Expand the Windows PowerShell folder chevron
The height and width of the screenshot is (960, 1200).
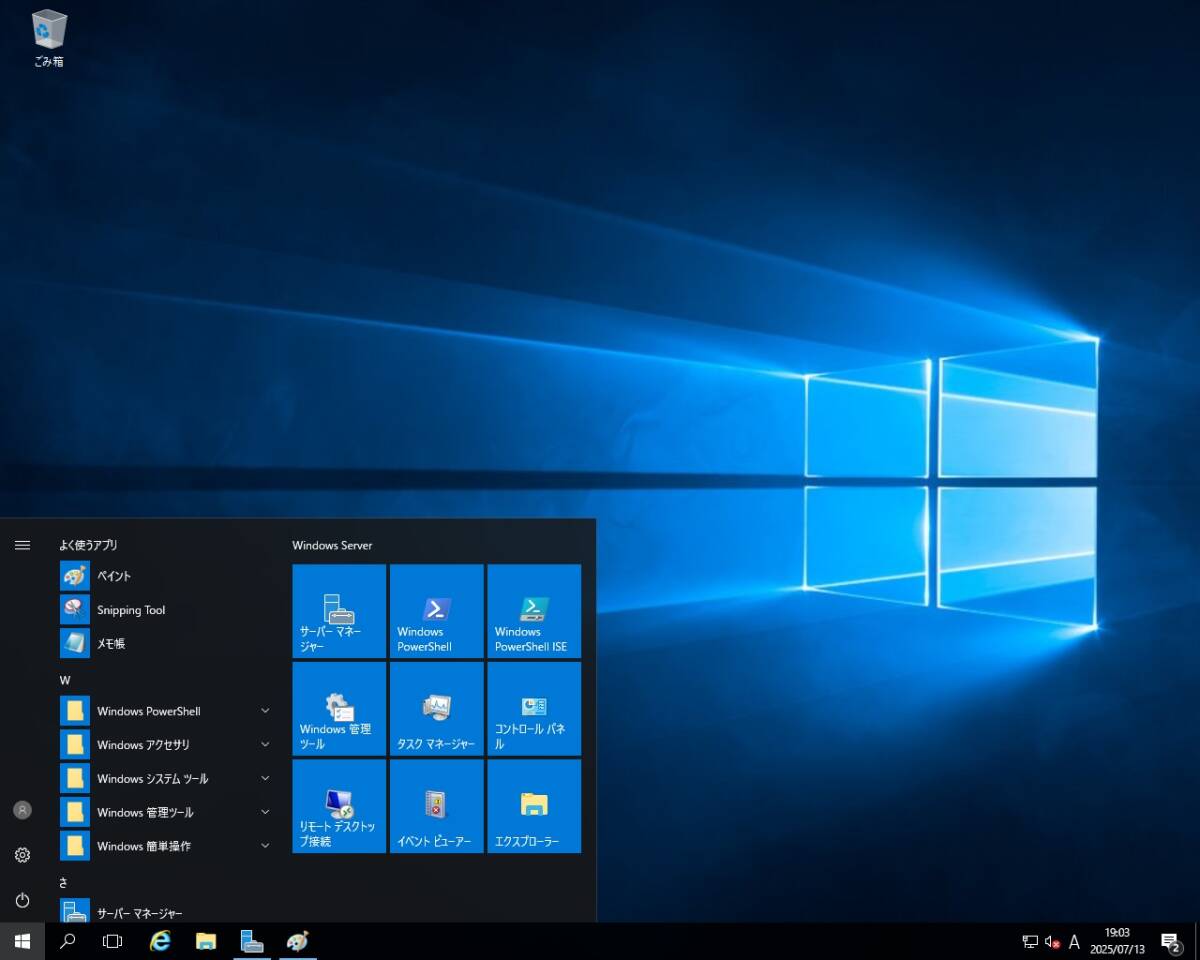point(265,711)
